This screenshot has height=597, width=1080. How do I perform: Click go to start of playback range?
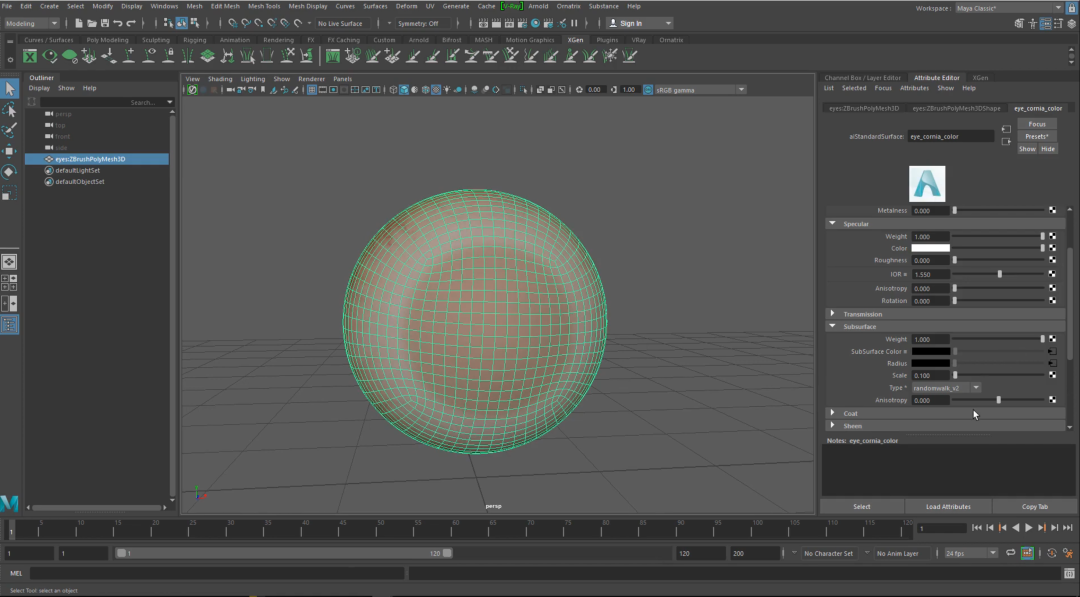pos(977,527)
